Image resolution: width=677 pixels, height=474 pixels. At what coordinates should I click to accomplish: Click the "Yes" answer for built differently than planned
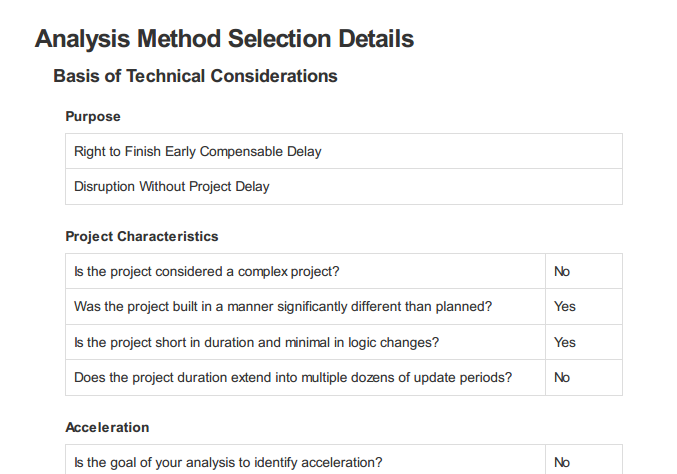click(565, 306)
